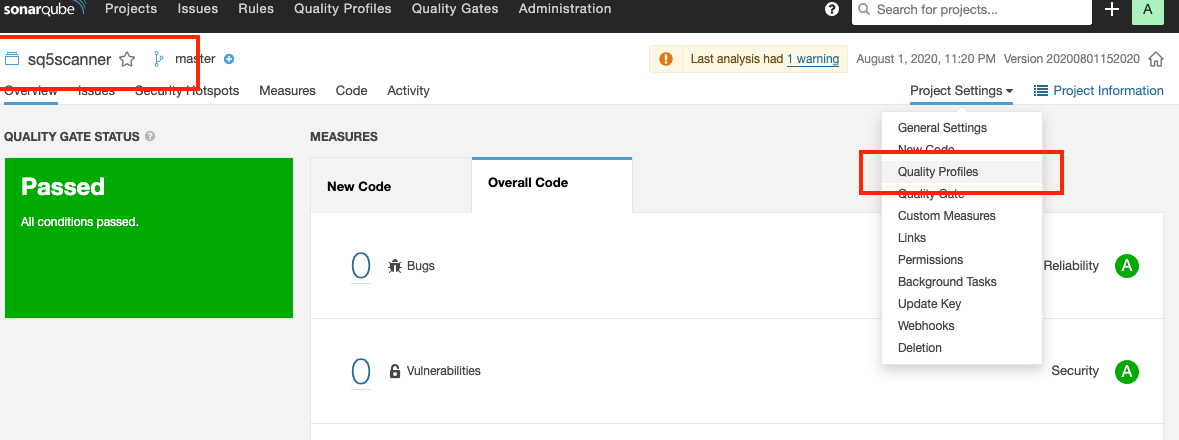
Task: Open Project Information panel
Action: (1099, 91)
